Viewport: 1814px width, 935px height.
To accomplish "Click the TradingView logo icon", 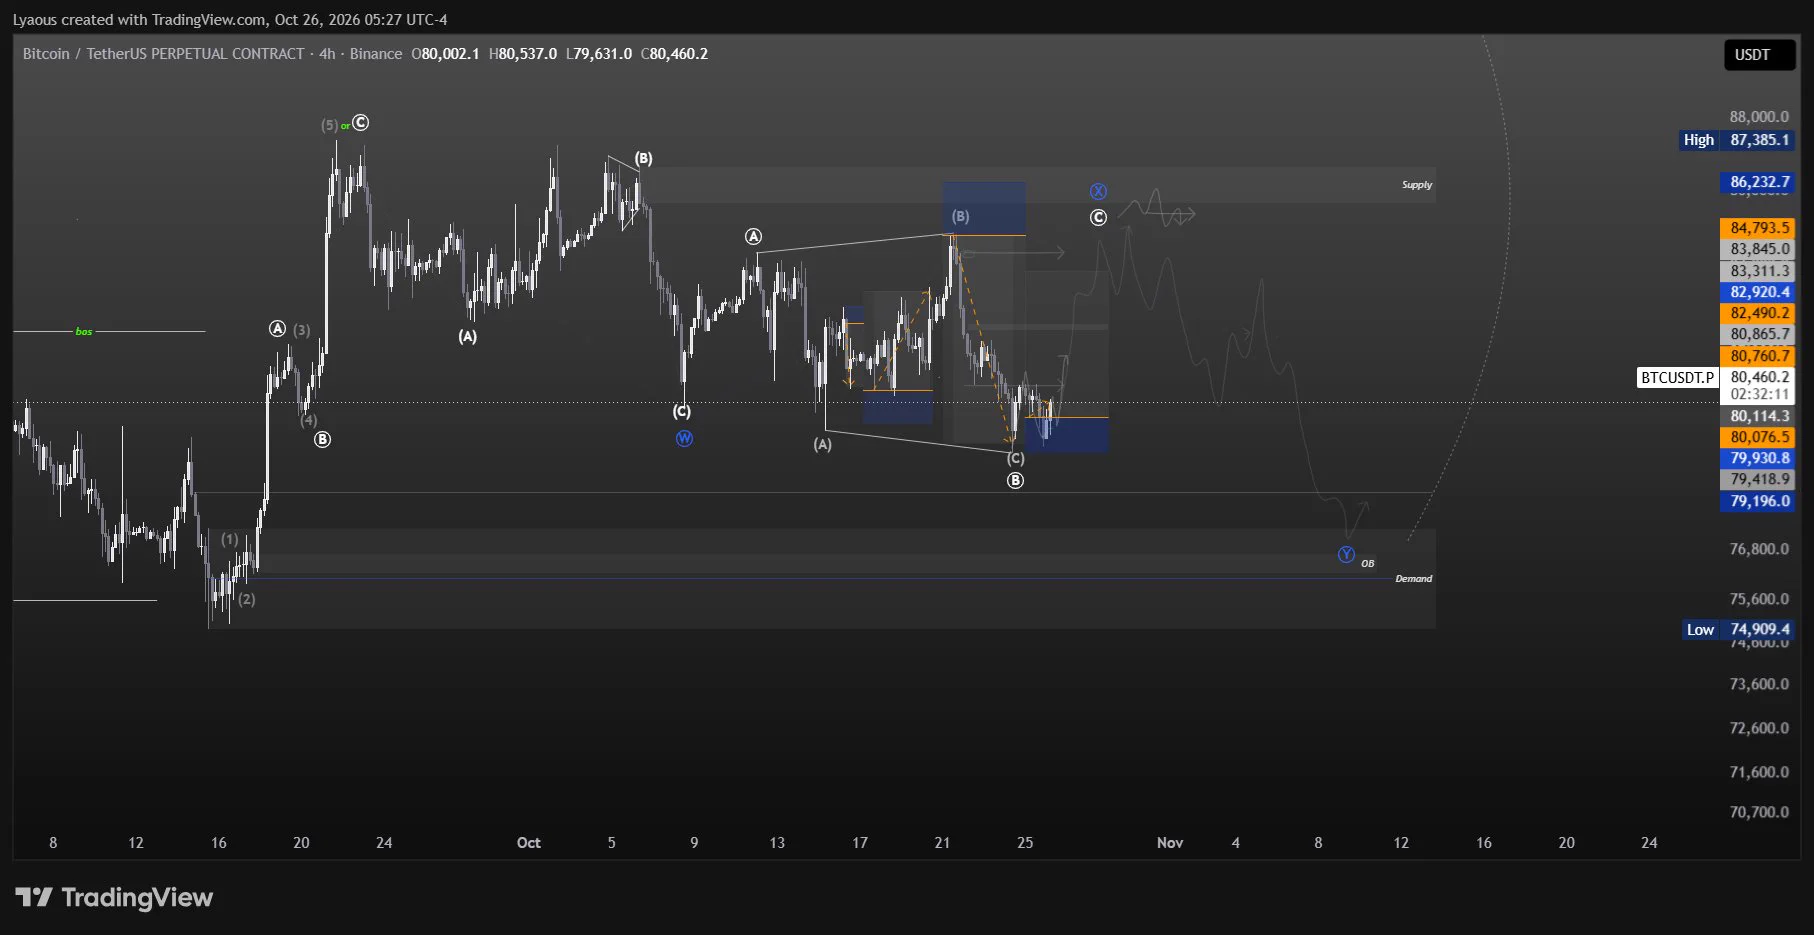I will click(34, 897).
